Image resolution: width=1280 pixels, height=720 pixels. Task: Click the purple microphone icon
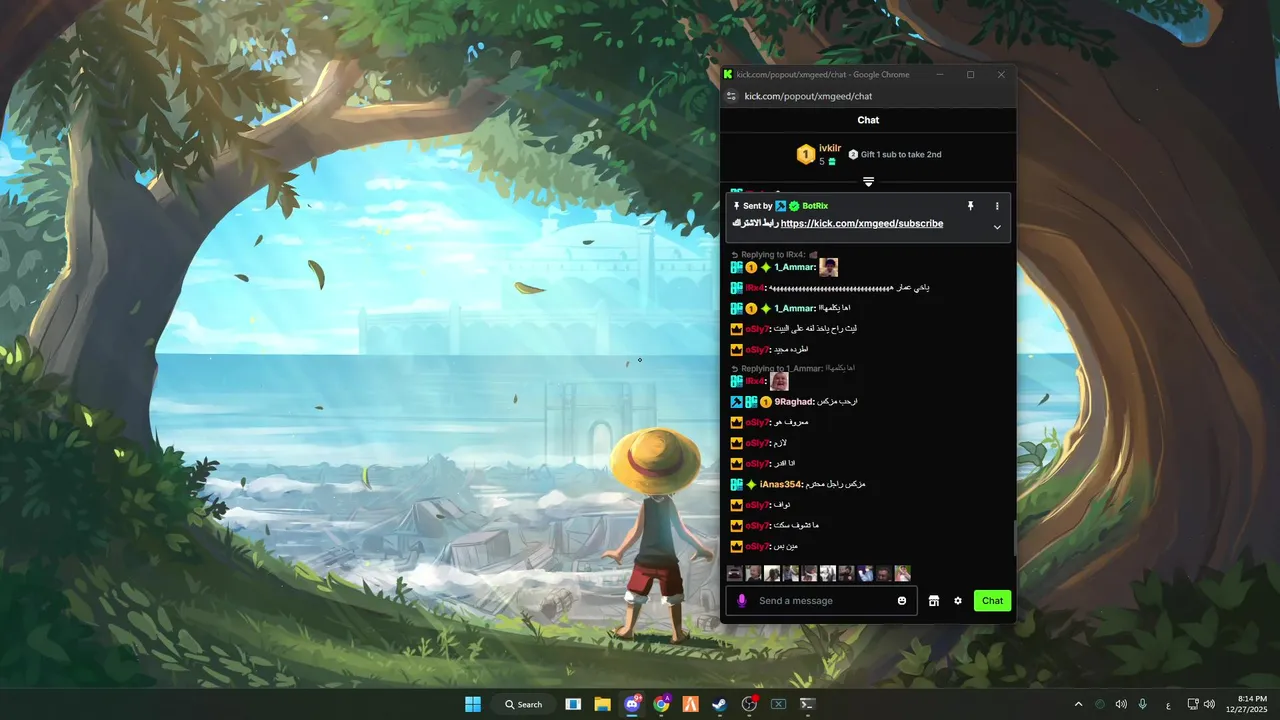[x=742, y=601]
